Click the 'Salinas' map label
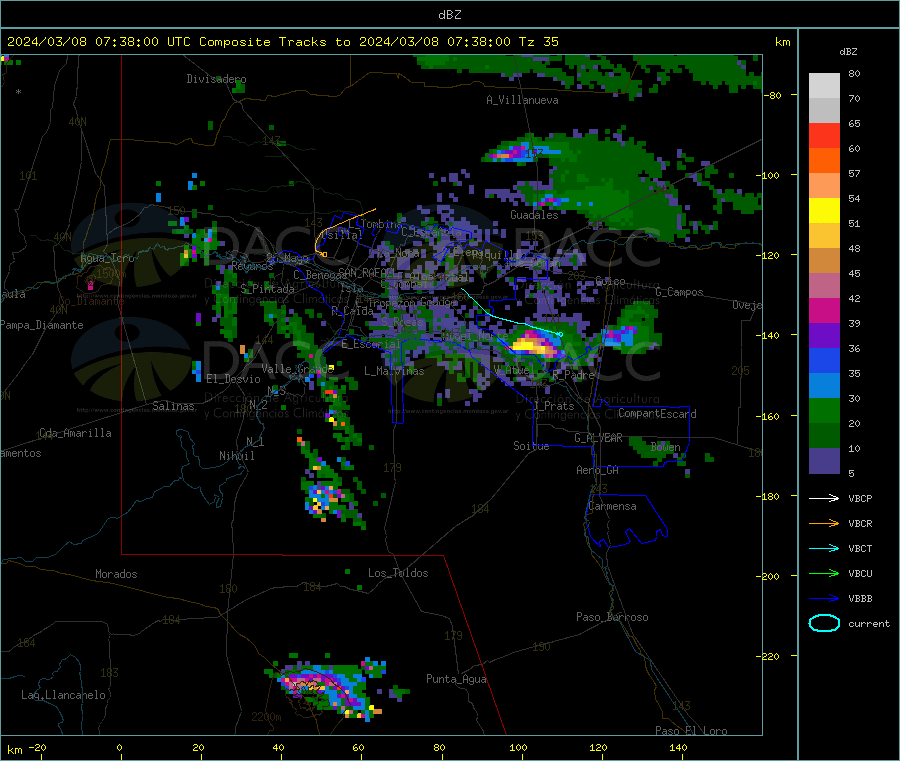Image resolution: width=900 pixels, height=761 pixels. 173,406
